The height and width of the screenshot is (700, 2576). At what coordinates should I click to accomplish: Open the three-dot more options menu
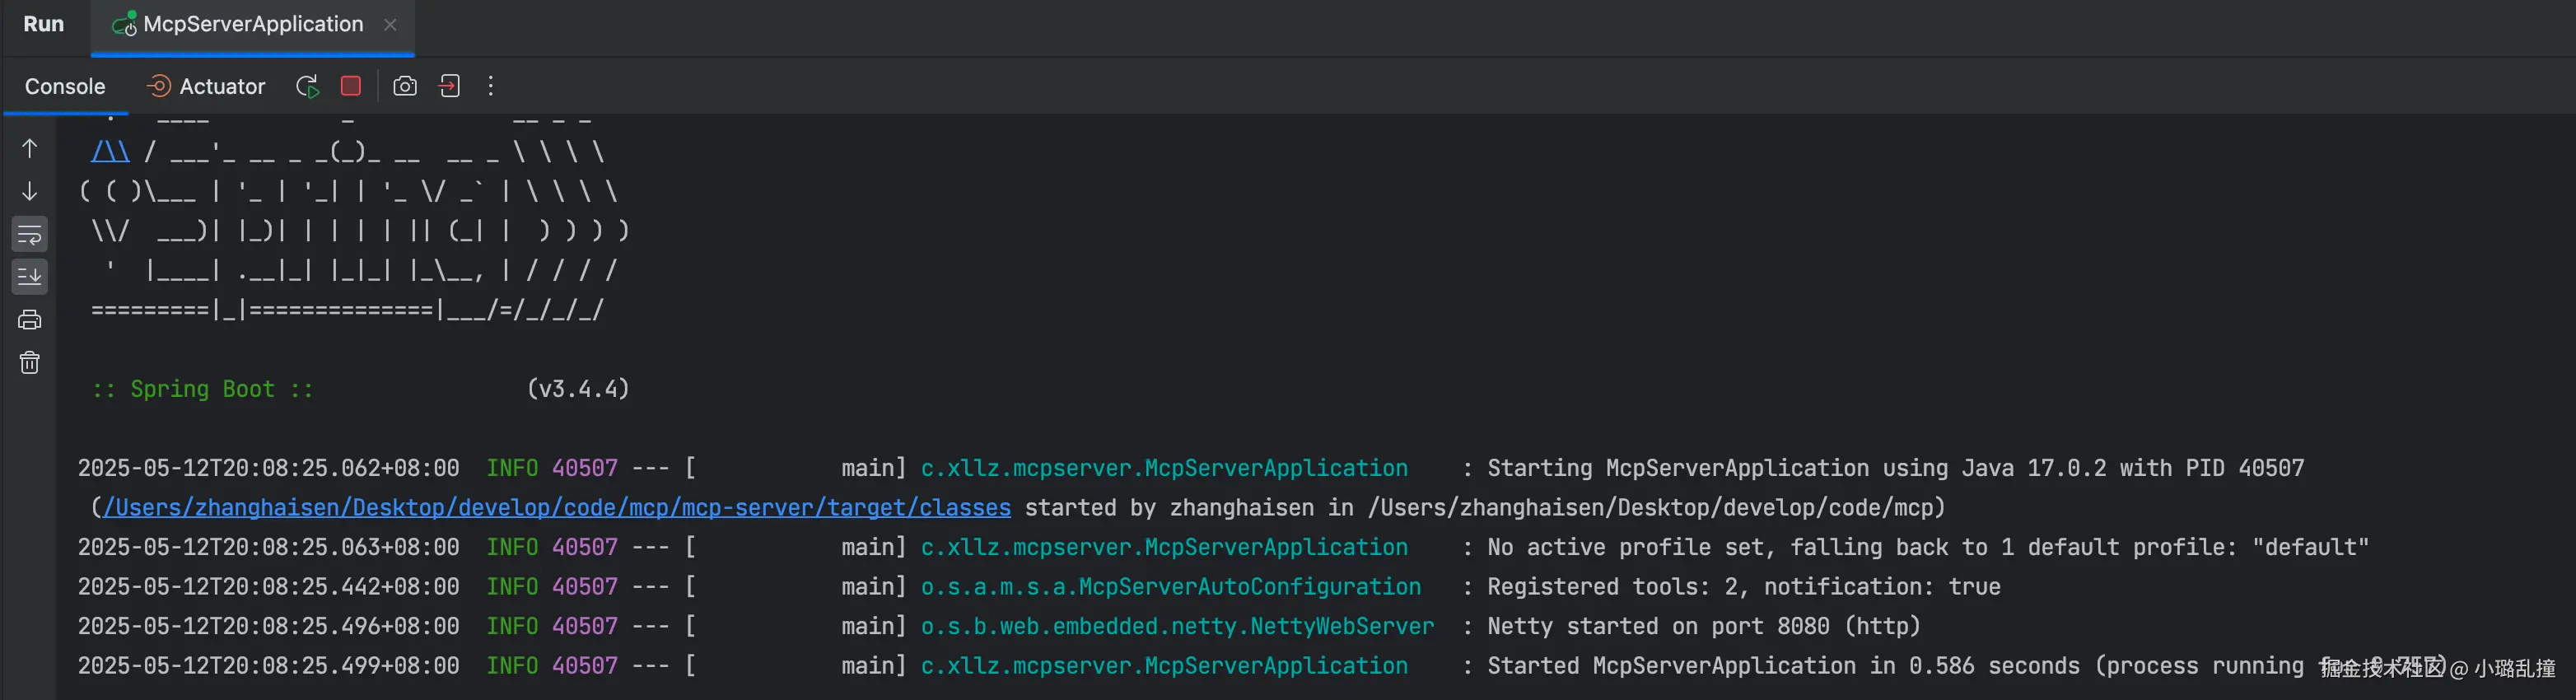(x=491, y=86)
